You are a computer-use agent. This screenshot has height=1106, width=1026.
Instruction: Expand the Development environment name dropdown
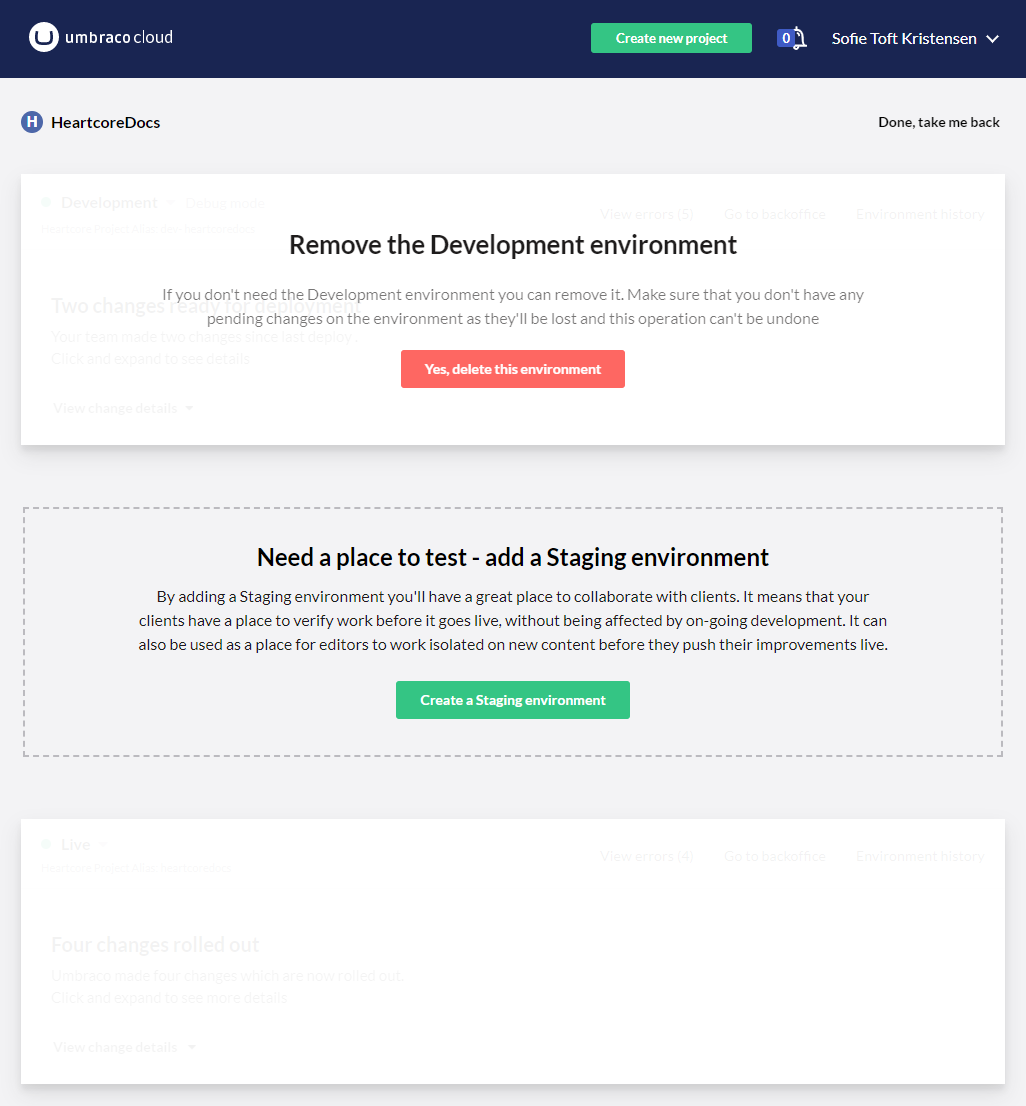click(170, 203)
